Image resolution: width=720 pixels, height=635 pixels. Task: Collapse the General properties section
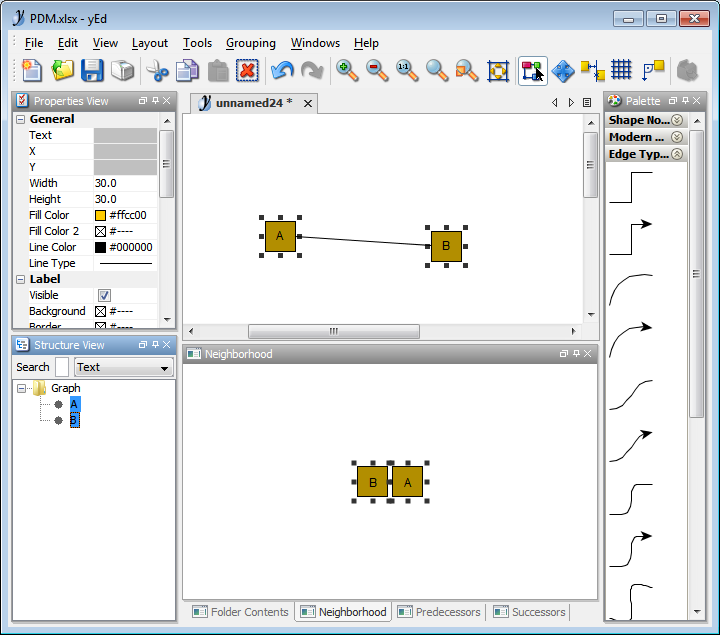[x=21, y=119]
